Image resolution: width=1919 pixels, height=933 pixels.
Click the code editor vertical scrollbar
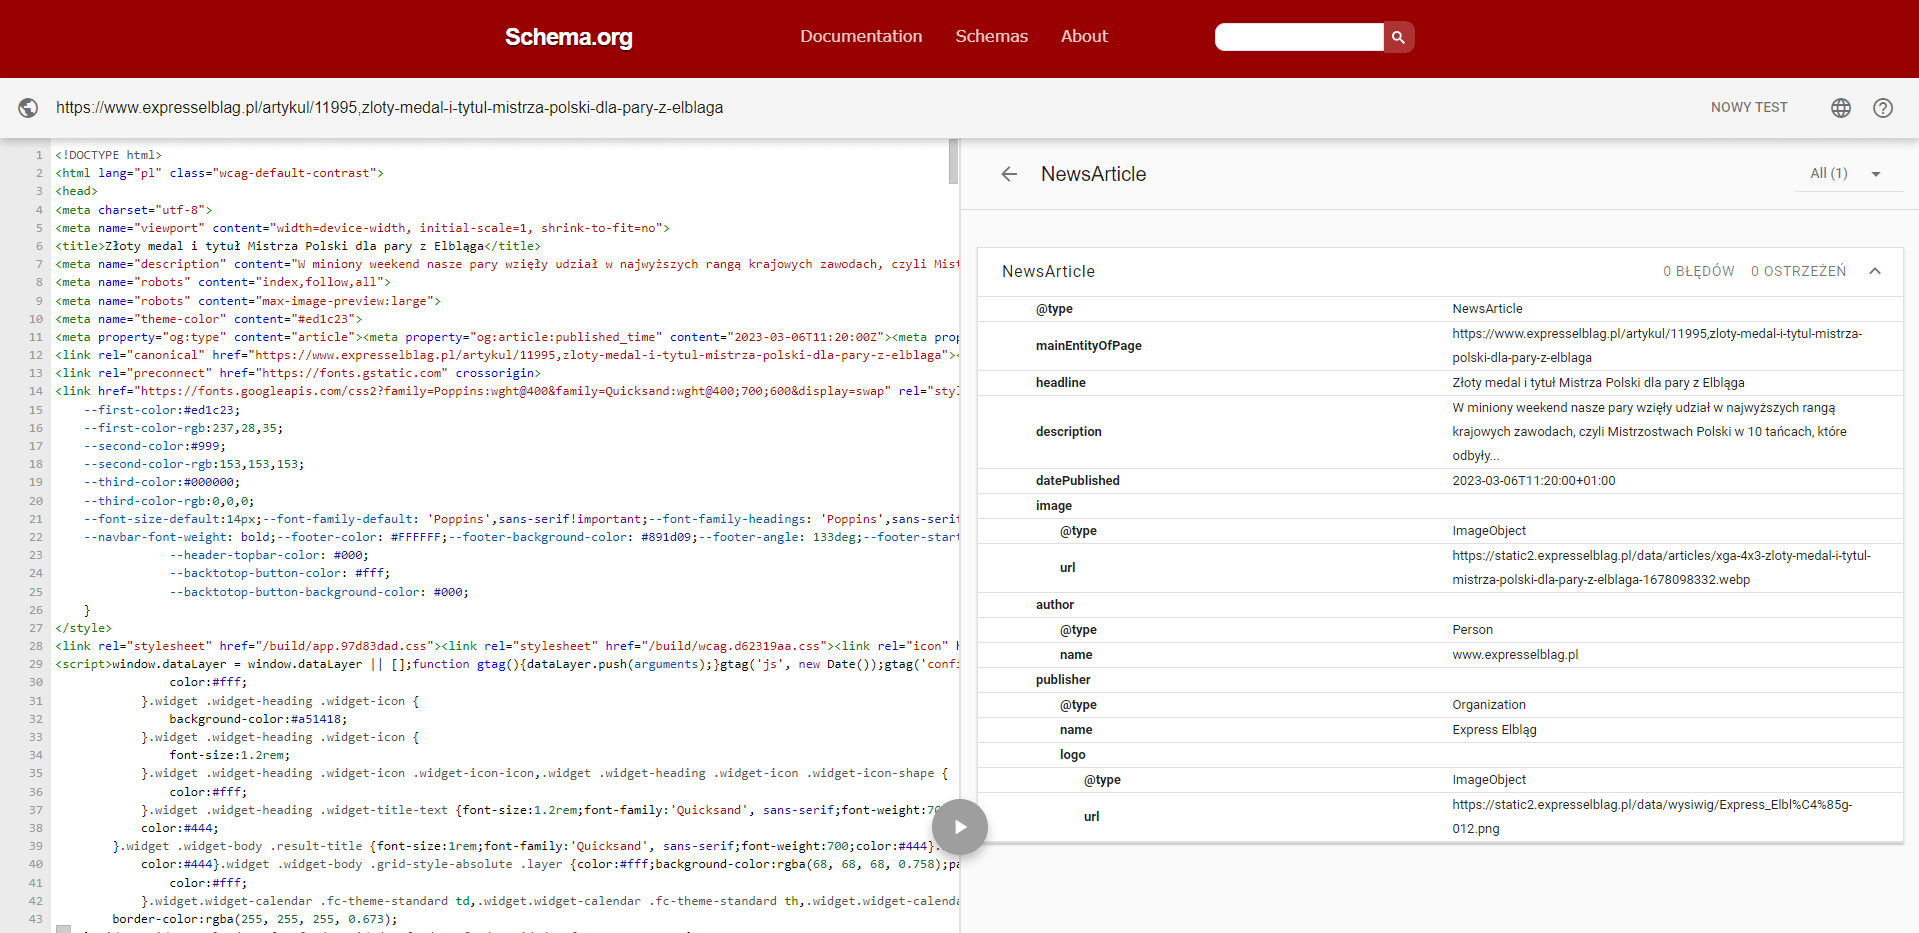pos(953,162)
